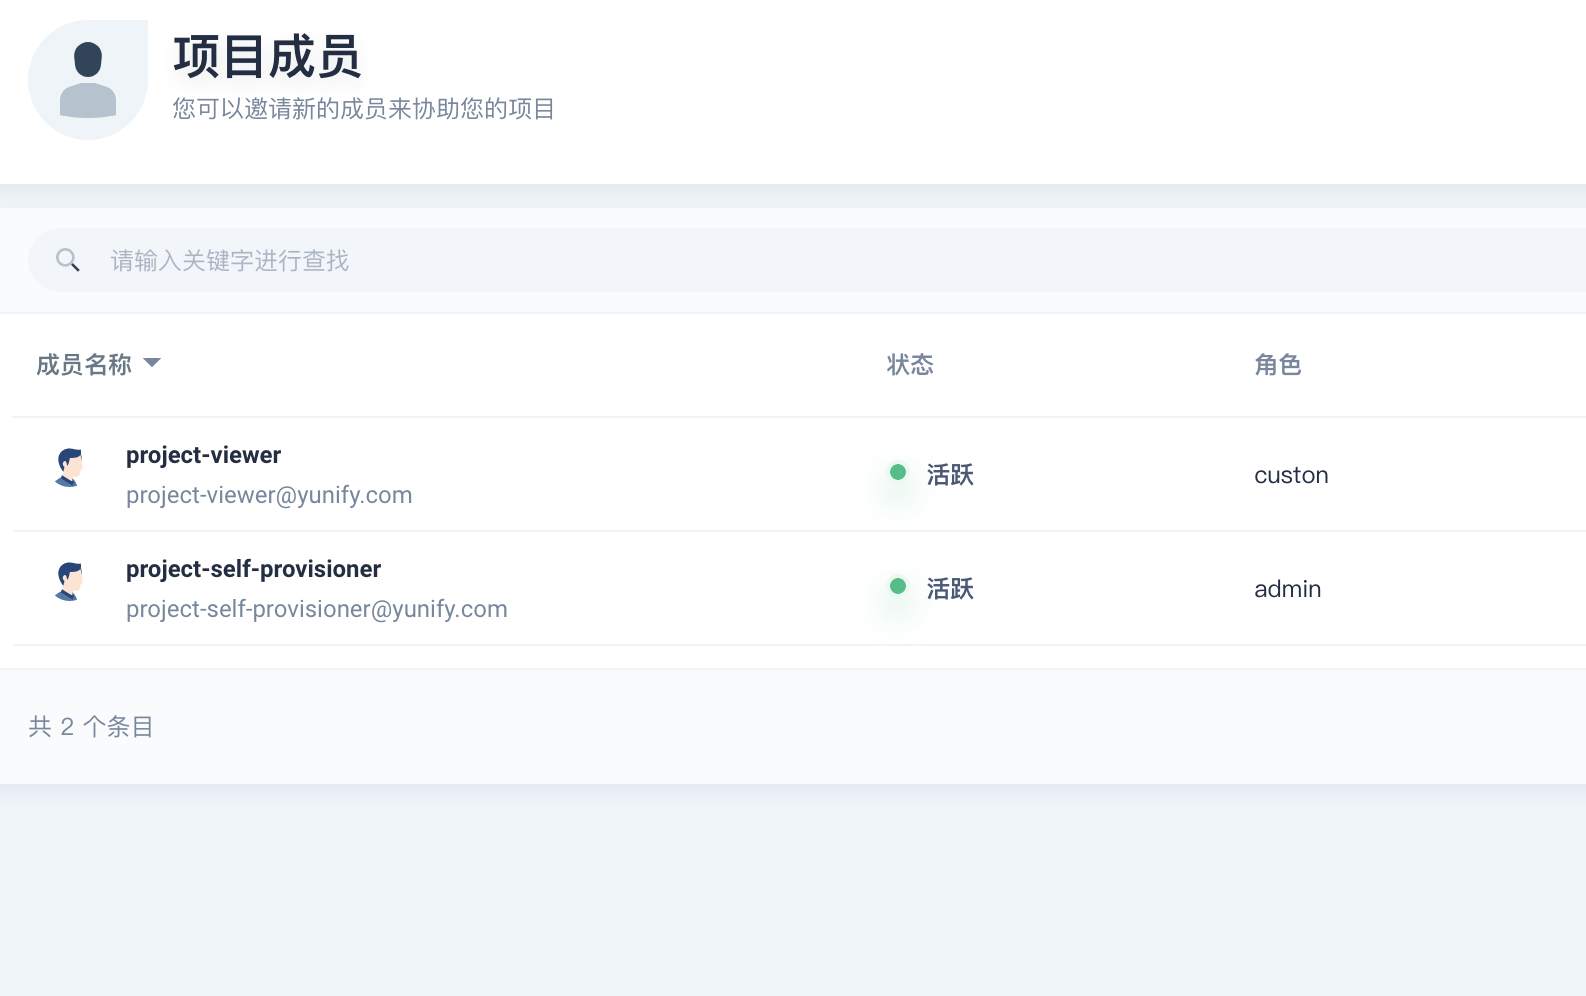Click the search magnifier icon
The image size is (1586, 996).
point(68,260)
